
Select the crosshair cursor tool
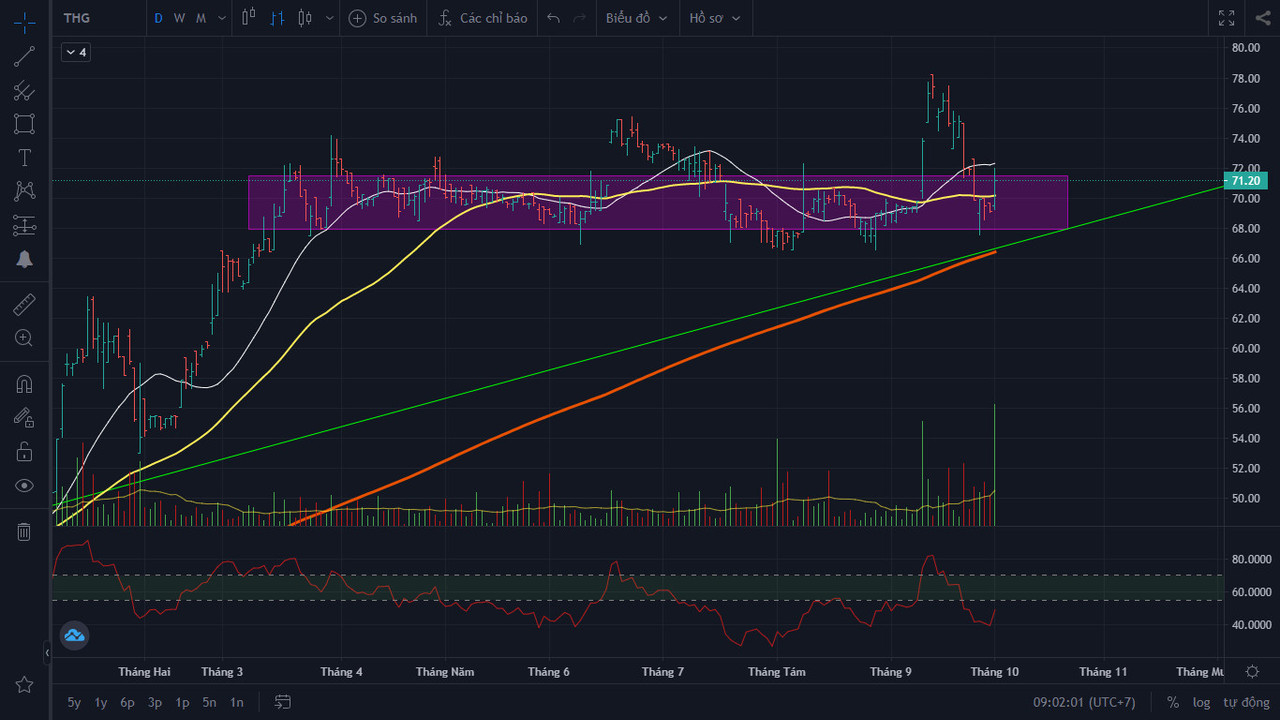[x=24, y=21]
